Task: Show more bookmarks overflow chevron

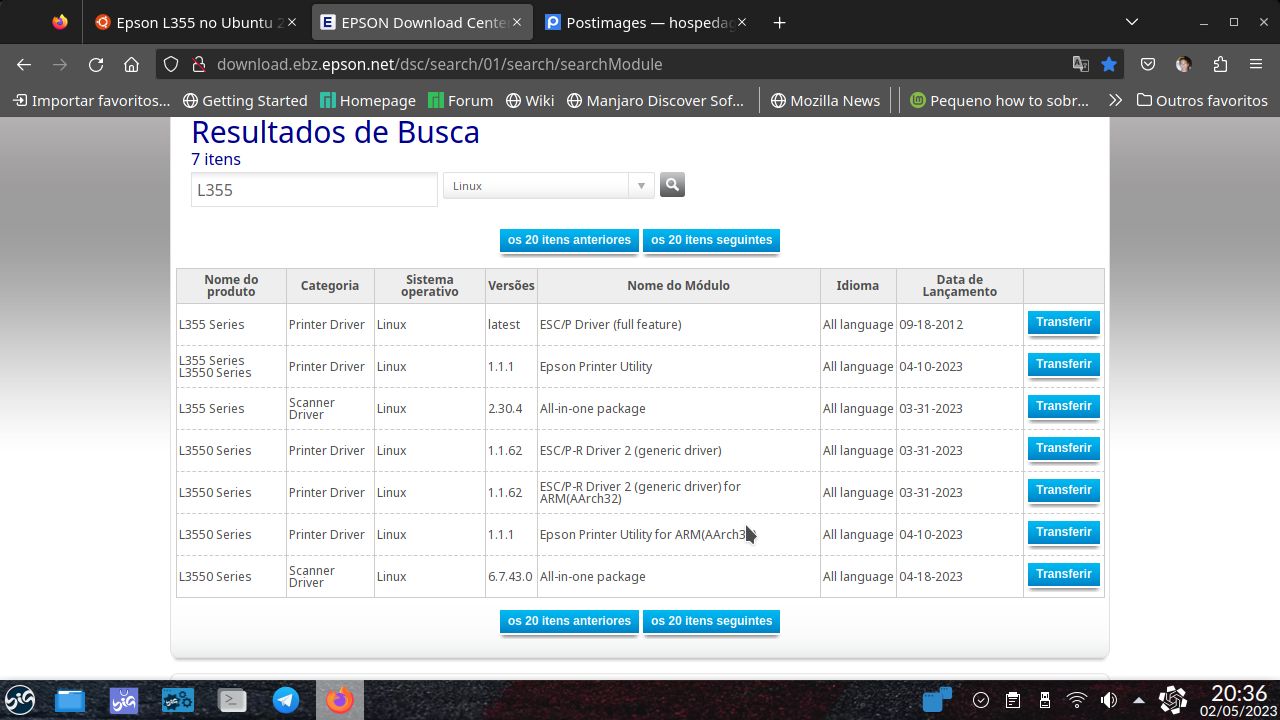Action: tap(1115, 100)
